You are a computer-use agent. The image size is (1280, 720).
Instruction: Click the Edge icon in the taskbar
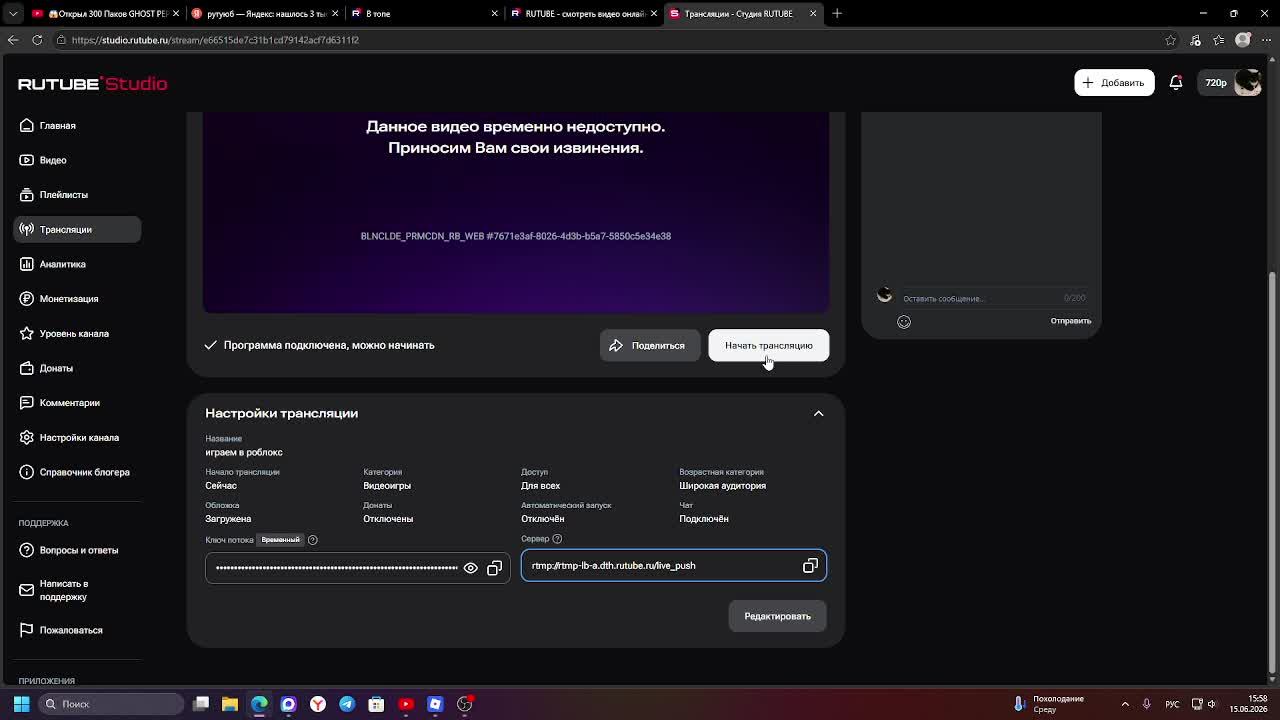[x=259, y=704]
